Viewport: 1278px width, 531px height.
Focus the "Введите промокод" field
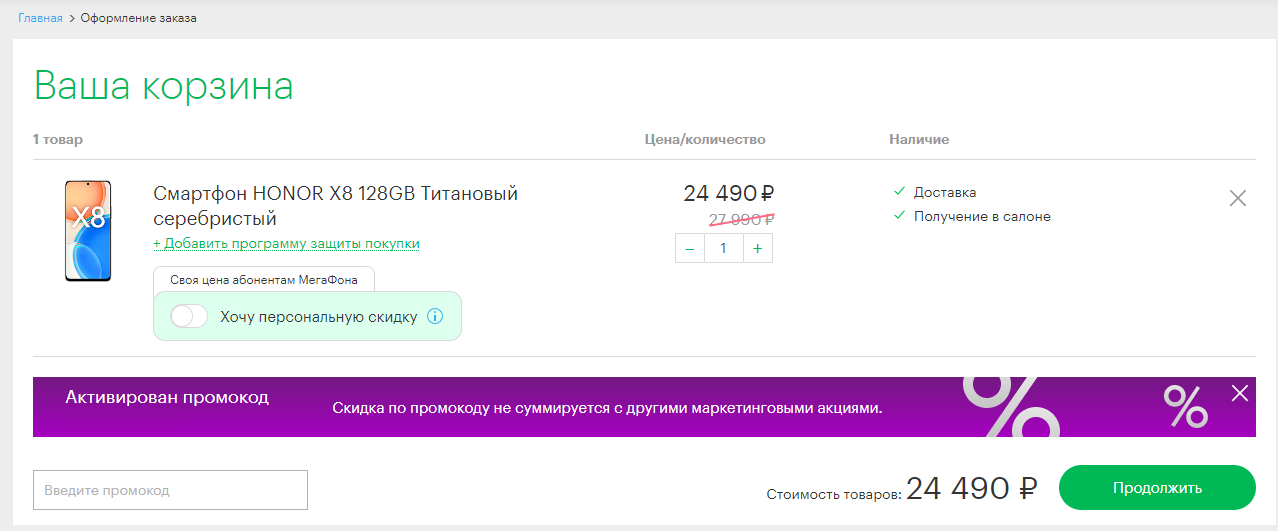click(x=170, y=490)
